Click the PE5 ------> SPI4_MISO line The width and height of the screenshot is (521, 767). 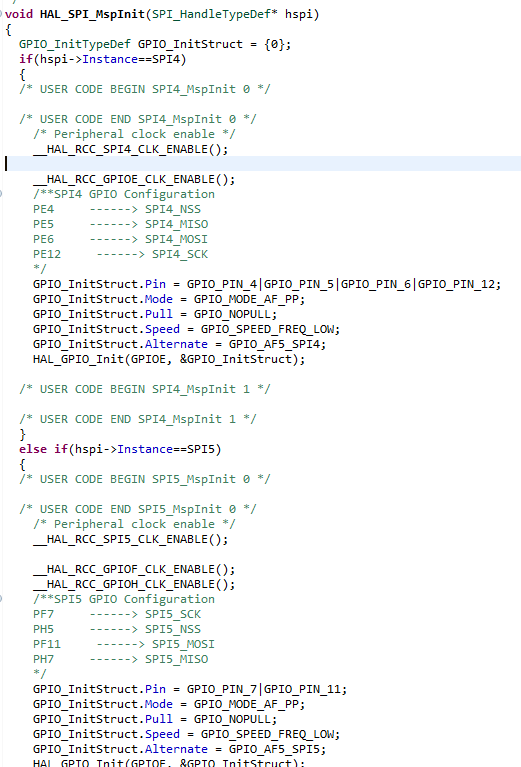click(120, 224)
